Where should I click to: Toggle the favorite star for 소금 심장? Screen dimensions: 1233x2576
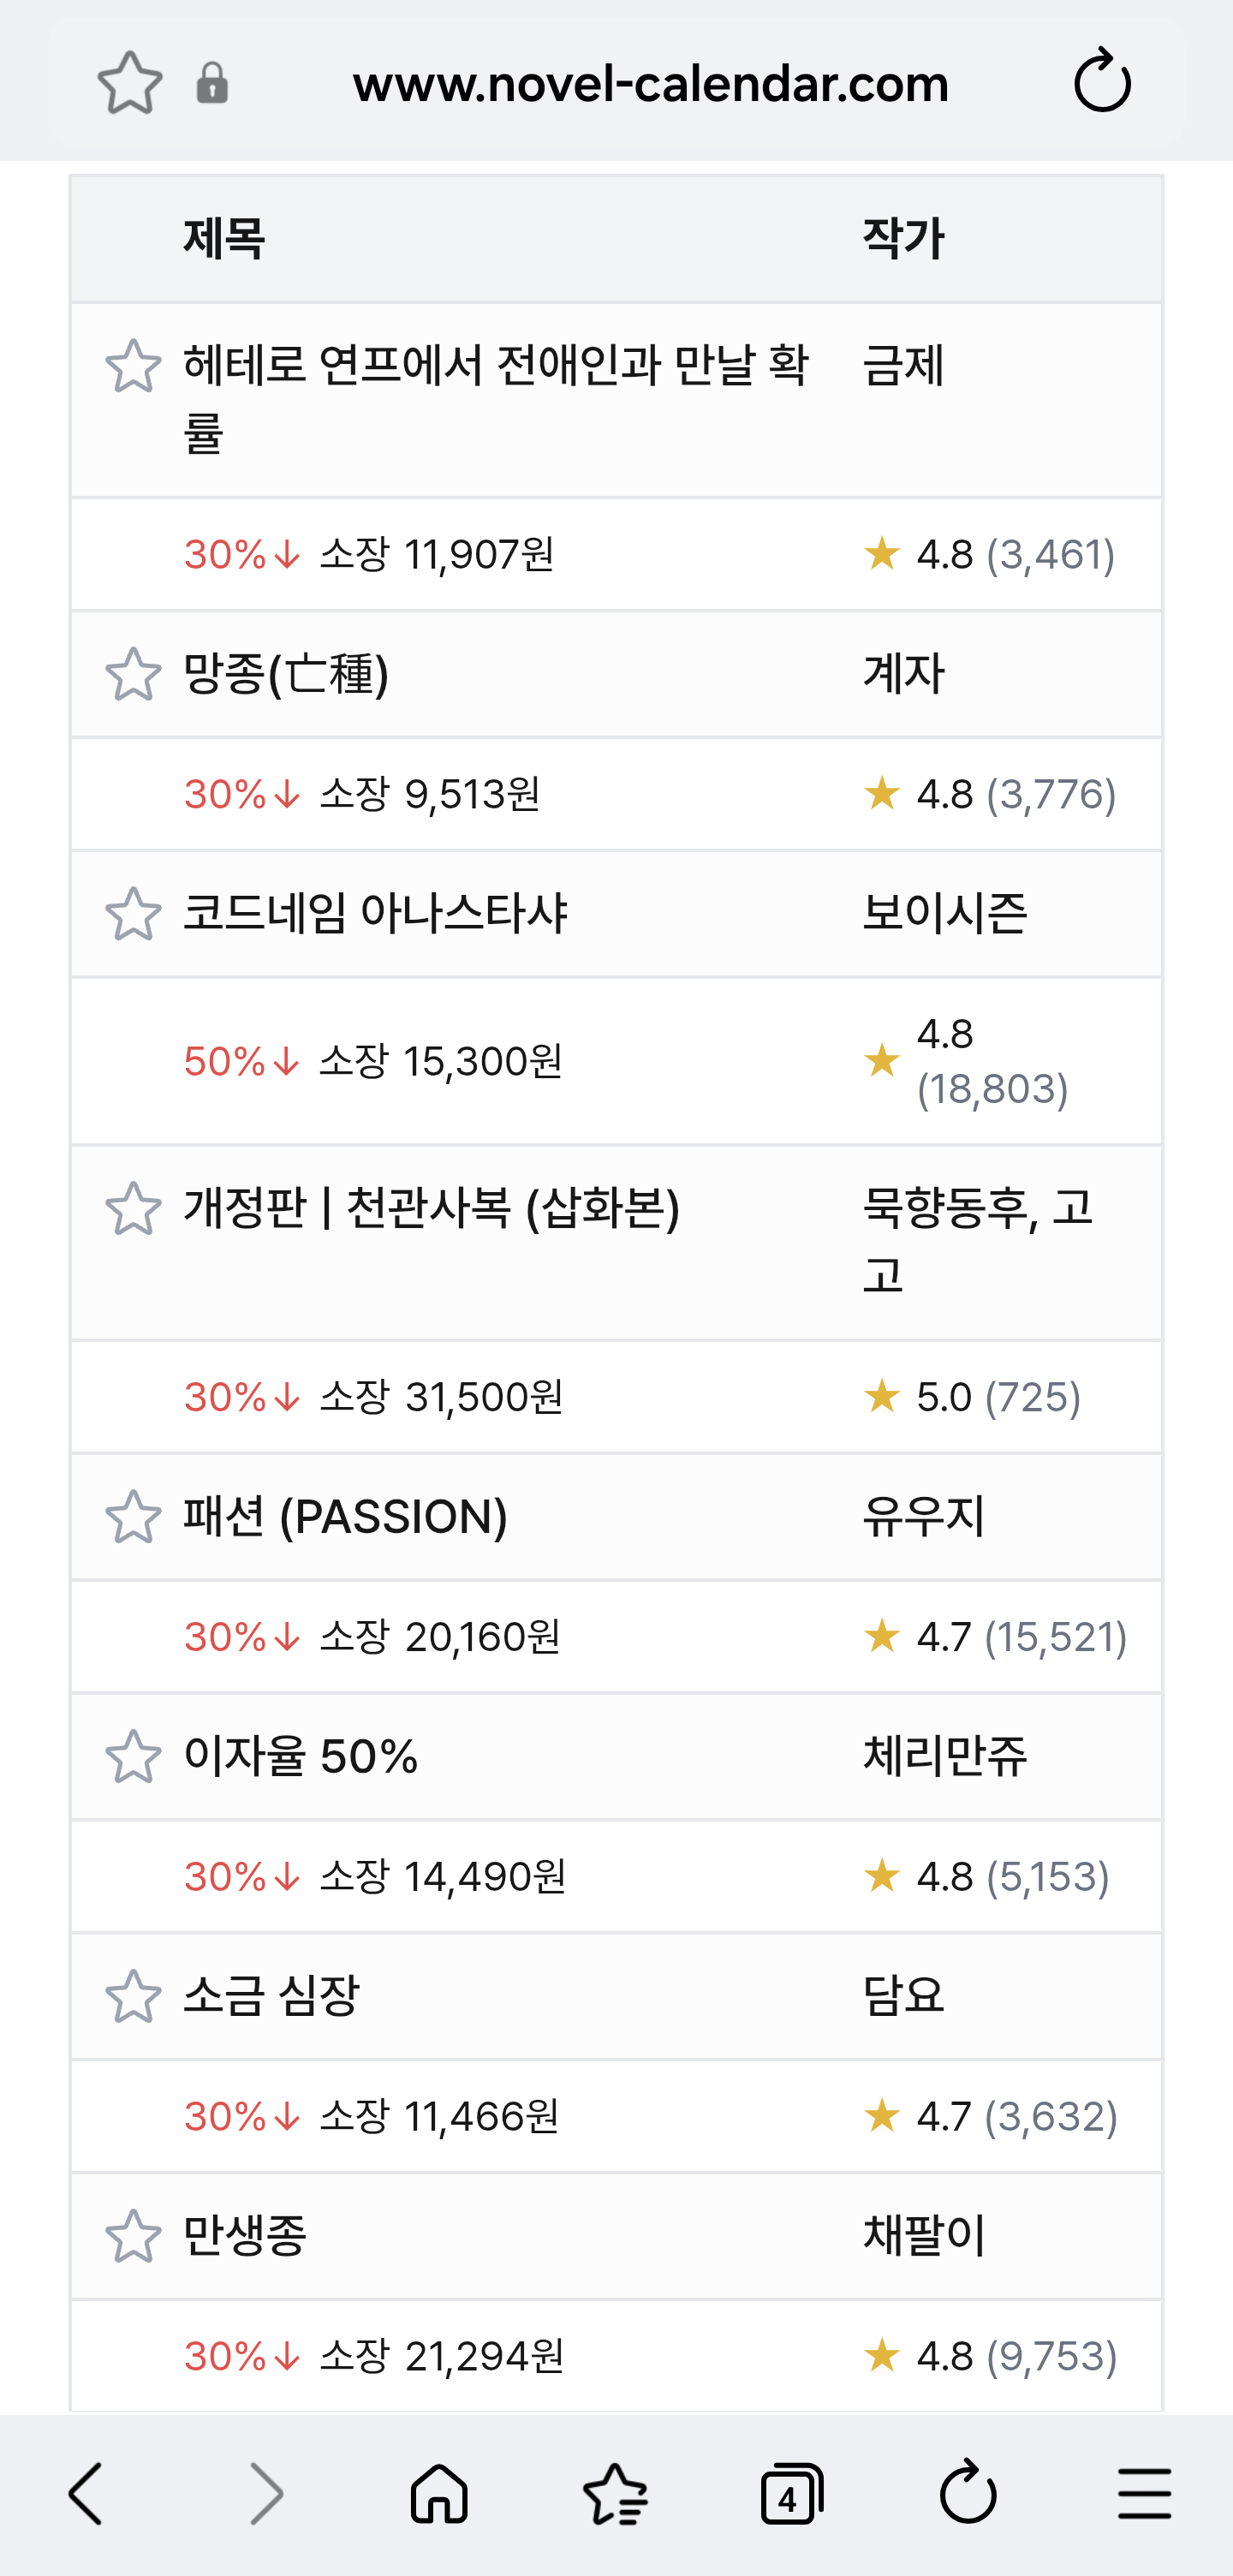click(133, 1997)
